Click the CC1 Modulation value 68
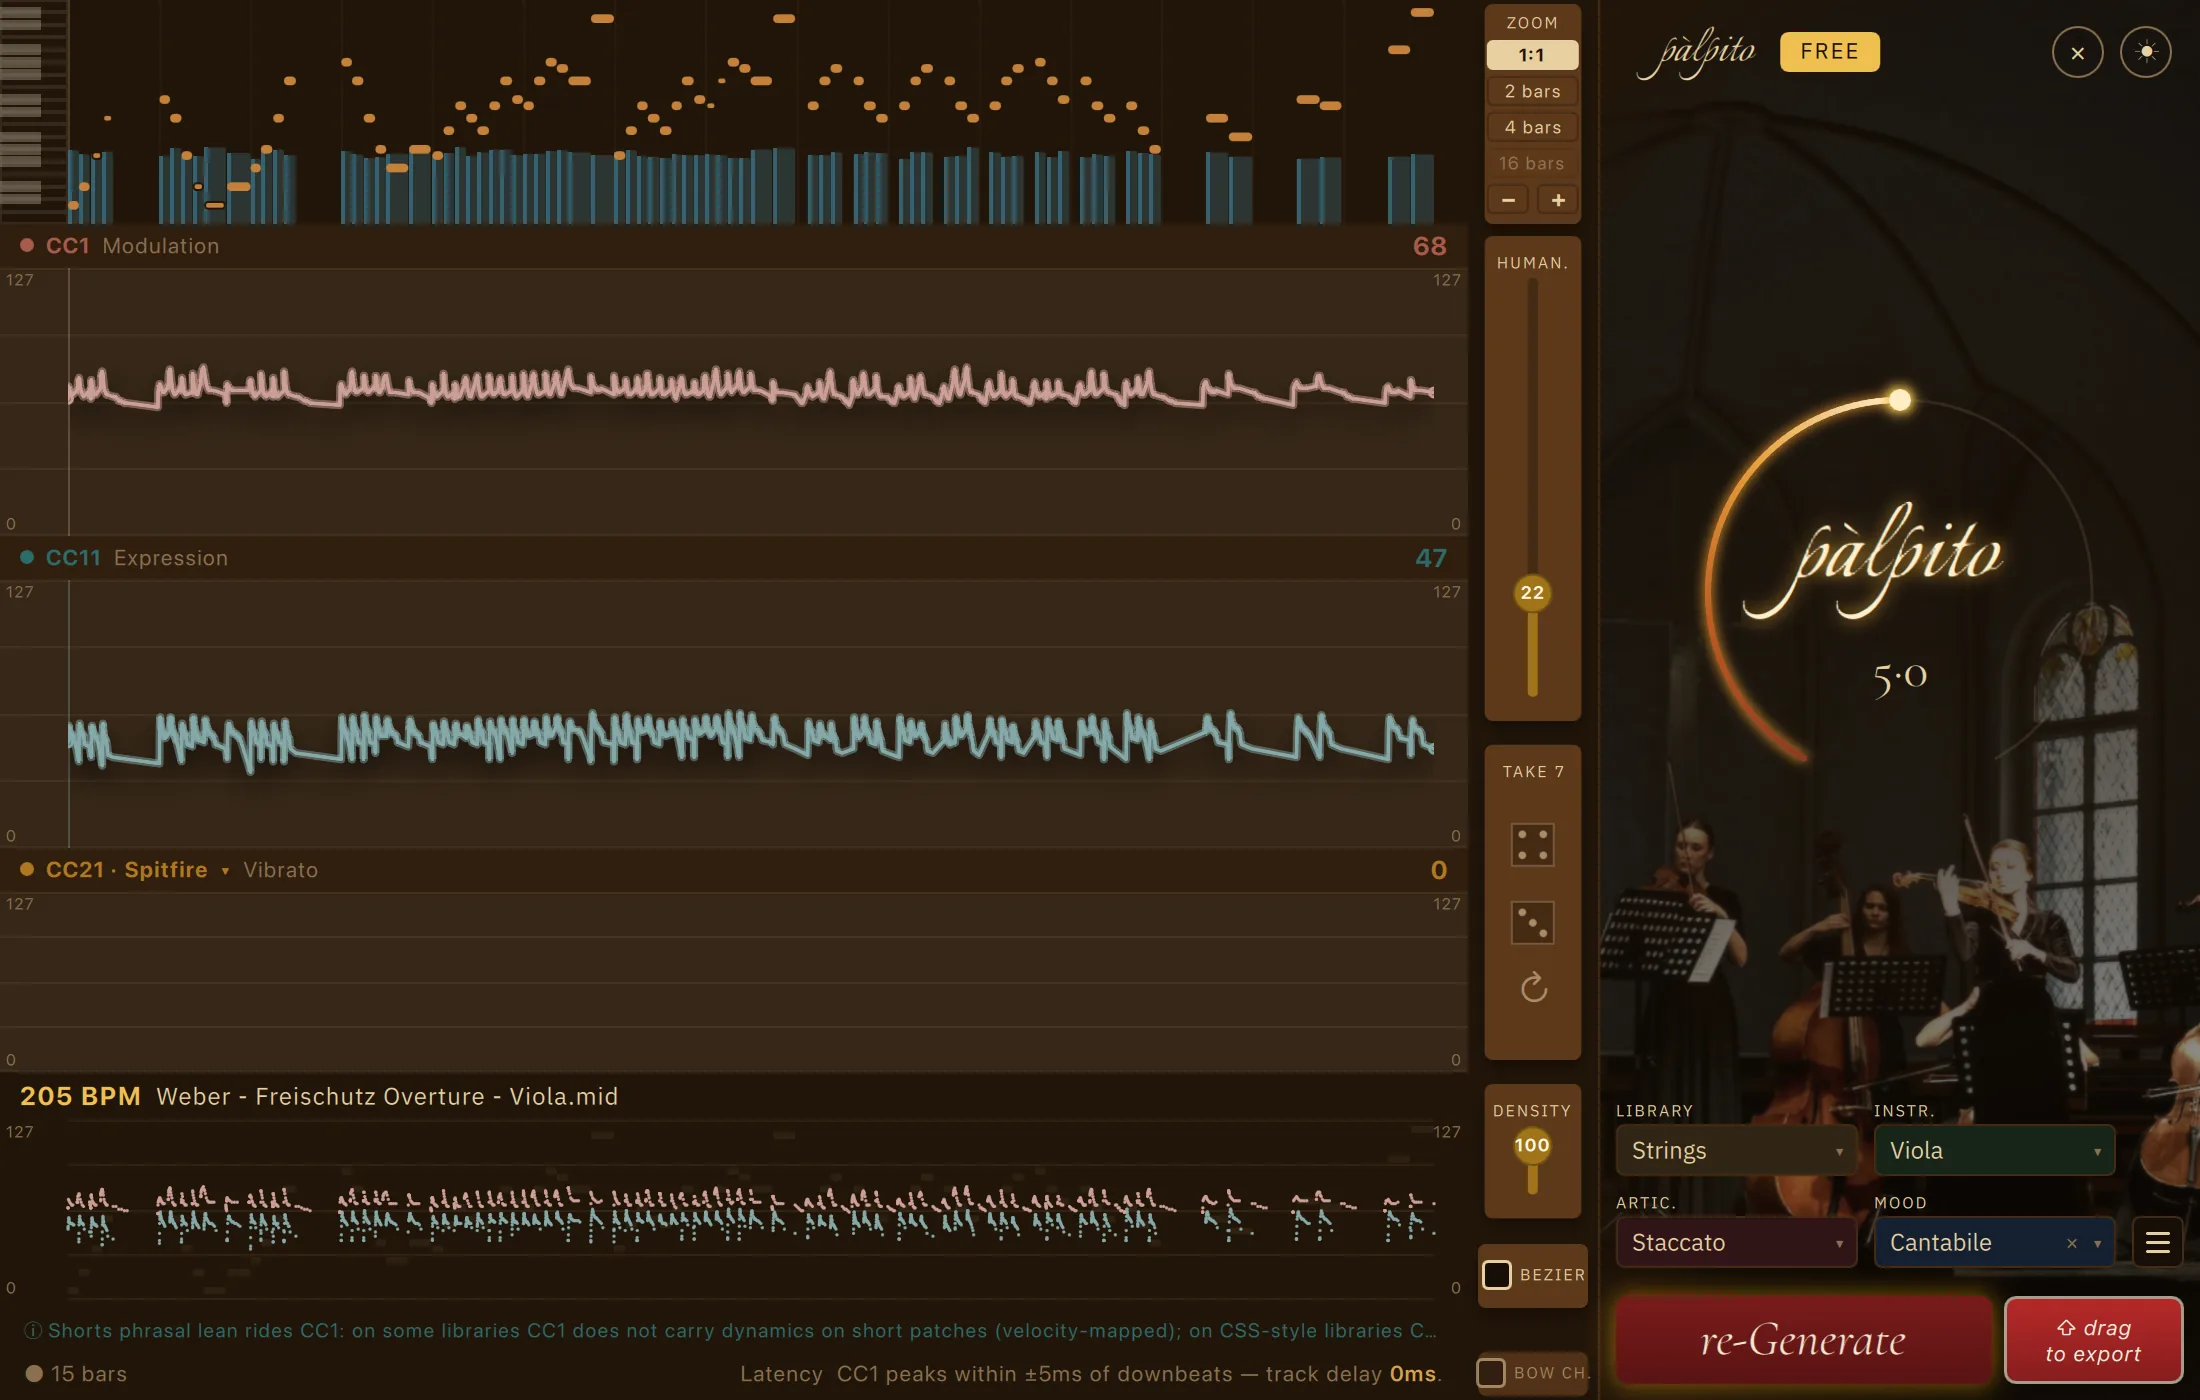 [1429, 246]
